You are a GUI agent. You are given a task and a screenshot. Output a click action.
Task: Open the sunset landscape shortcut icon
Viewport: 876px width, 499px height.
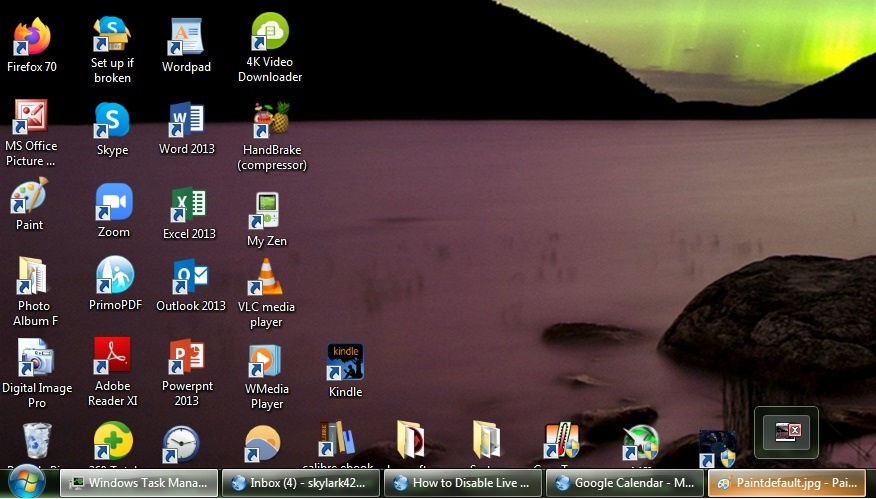262,444
